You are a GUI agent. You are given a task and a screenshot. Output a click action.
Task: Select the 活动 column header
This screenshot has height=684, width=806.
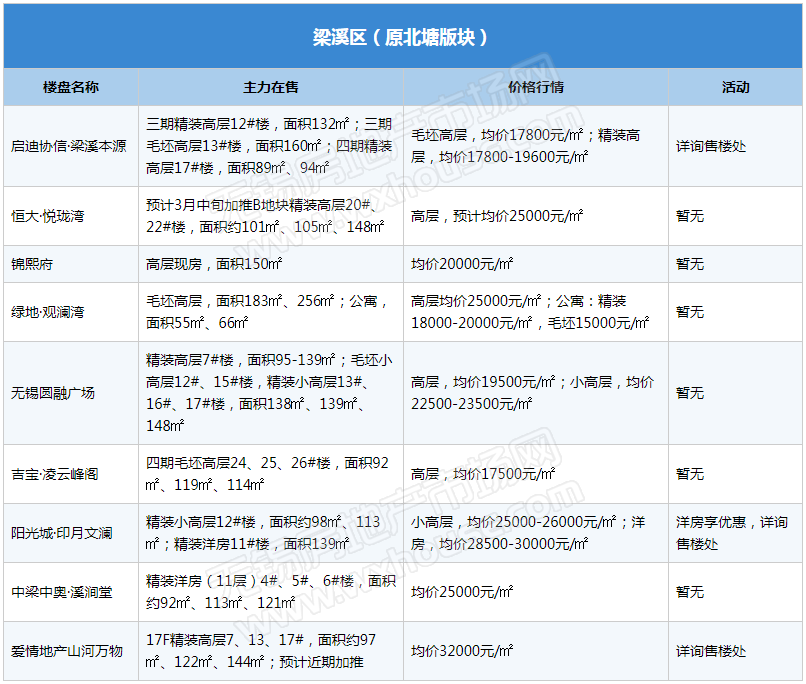(735, 87)
